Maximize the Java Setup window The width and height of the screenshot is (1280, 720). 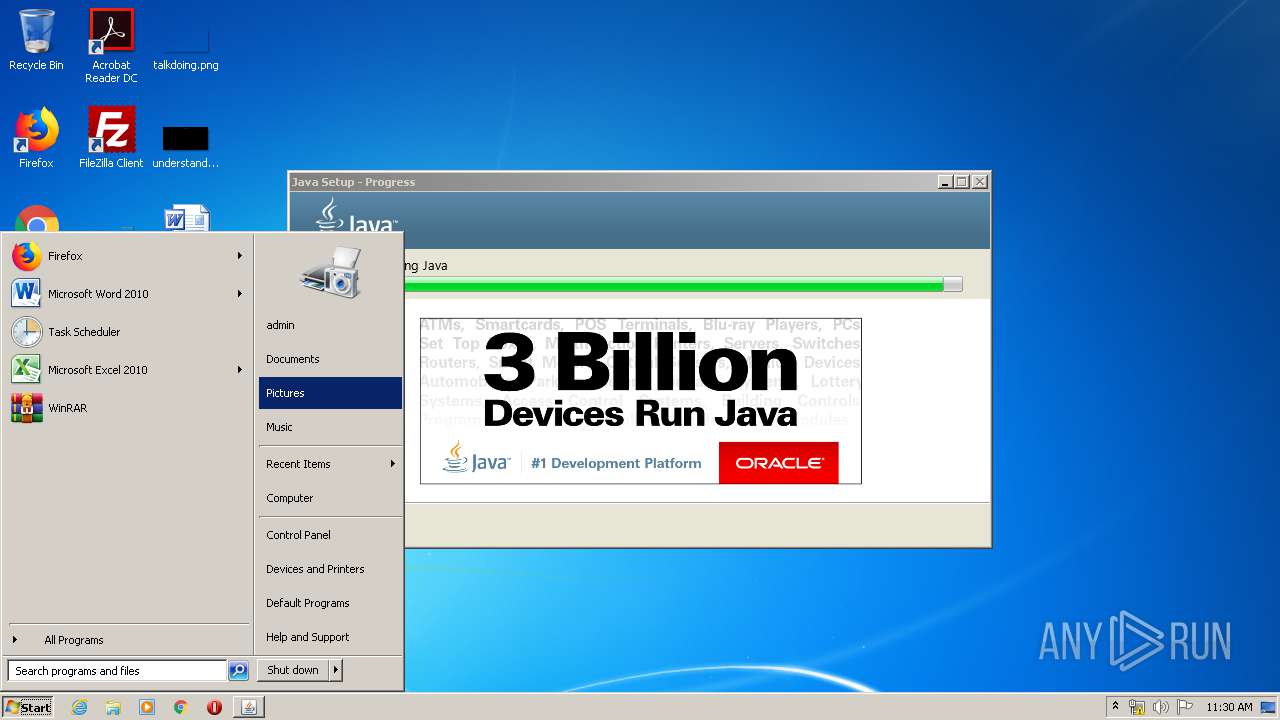[962, 182]
